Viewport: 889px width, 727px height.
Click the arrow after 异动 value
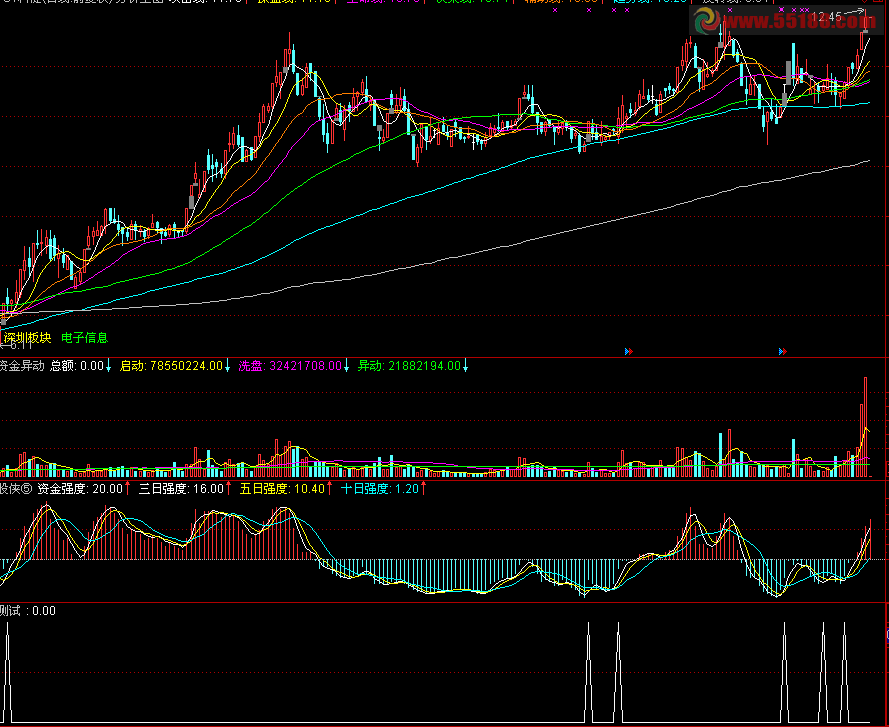[465, 366]
